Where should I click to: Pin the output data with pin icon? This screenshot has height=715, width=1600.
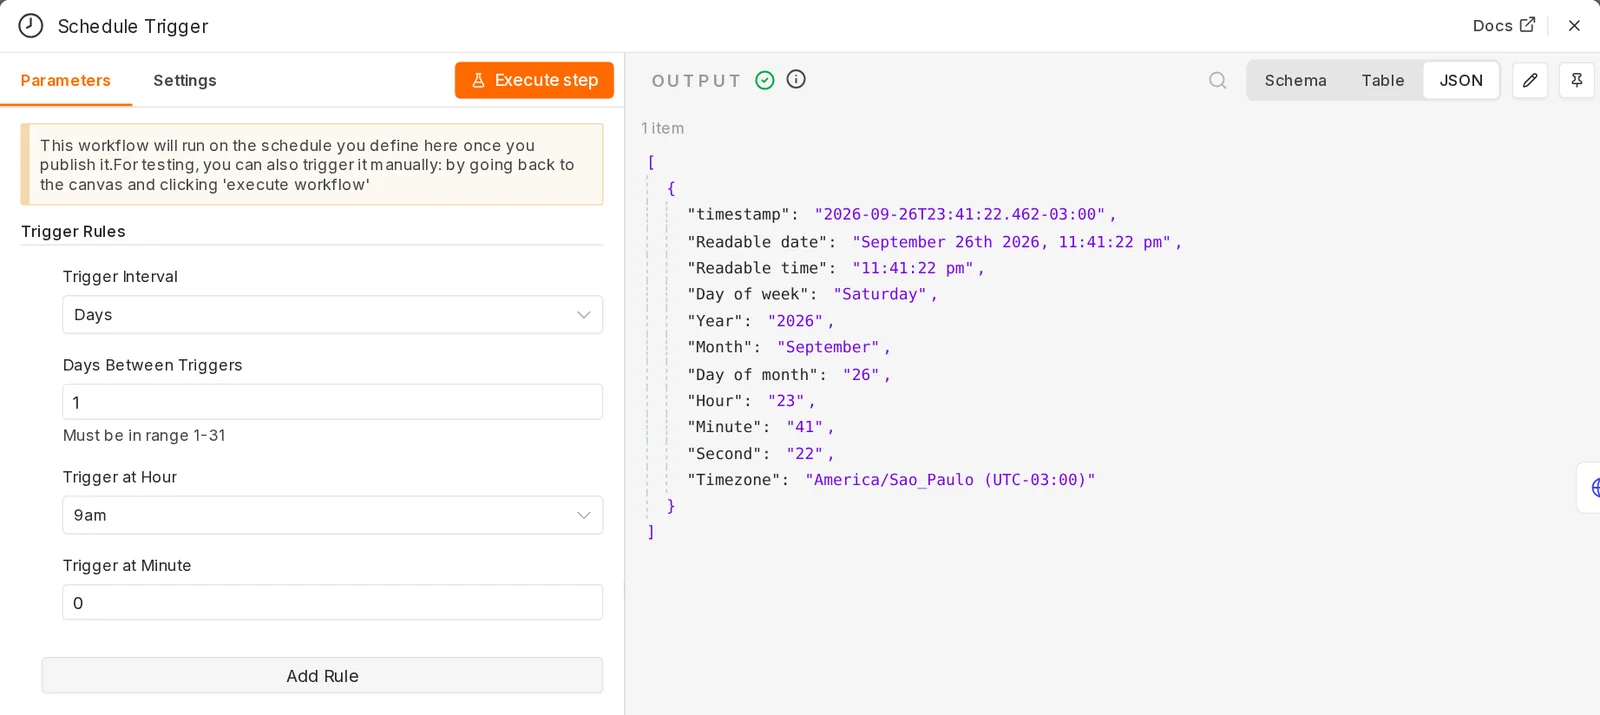click(1577, 80)
